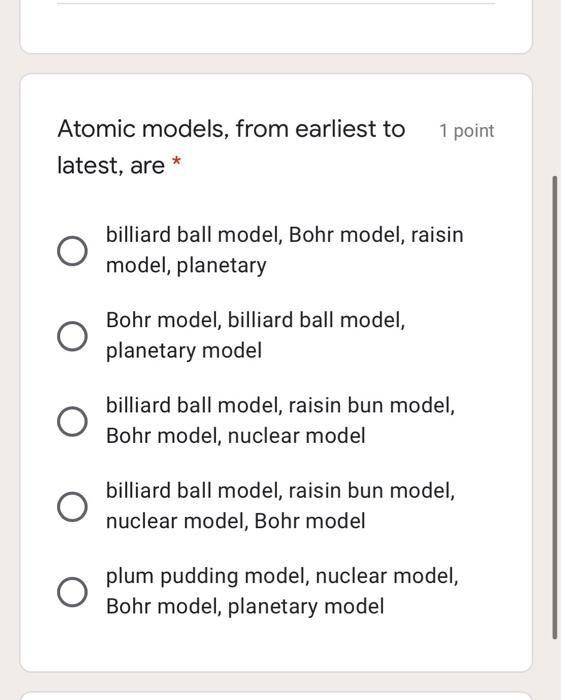Image resolution: width=561 pixels, height=700 pixels.
Task: Select radio for 'billiard ball, Bohr, raisin, planetary'
Action: 72,251
